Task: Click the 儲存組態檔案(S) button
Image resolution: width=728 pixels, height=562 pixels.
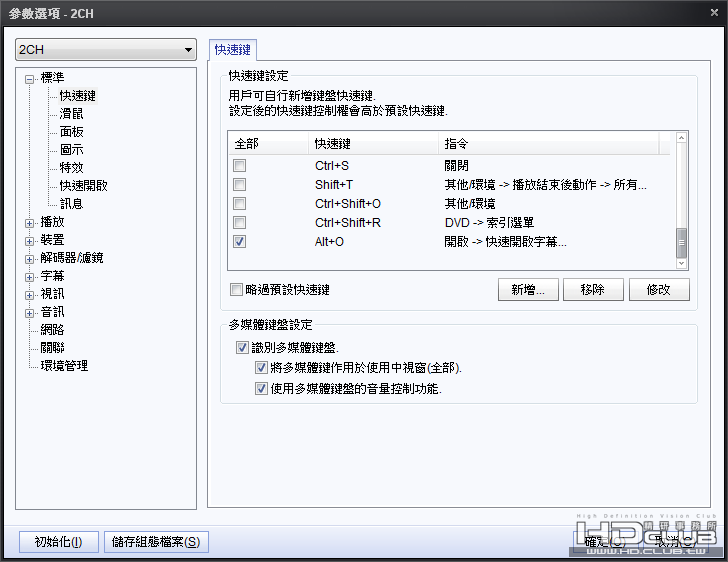Action: click(x=156, y=542)
